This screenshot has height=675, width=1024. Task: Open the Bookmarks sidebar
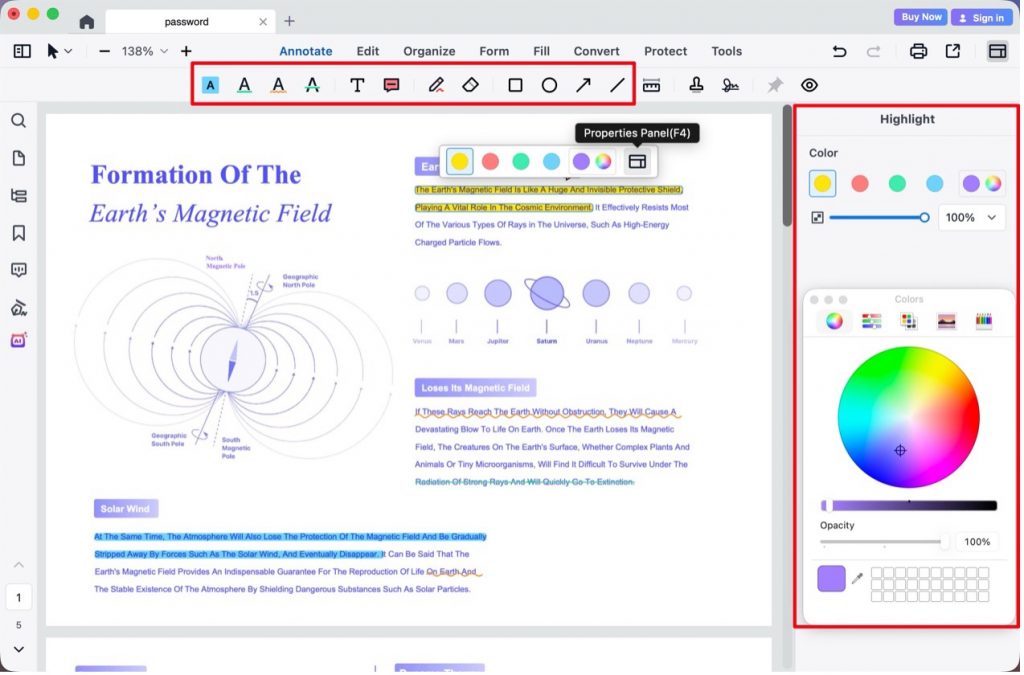click(19, 233)
